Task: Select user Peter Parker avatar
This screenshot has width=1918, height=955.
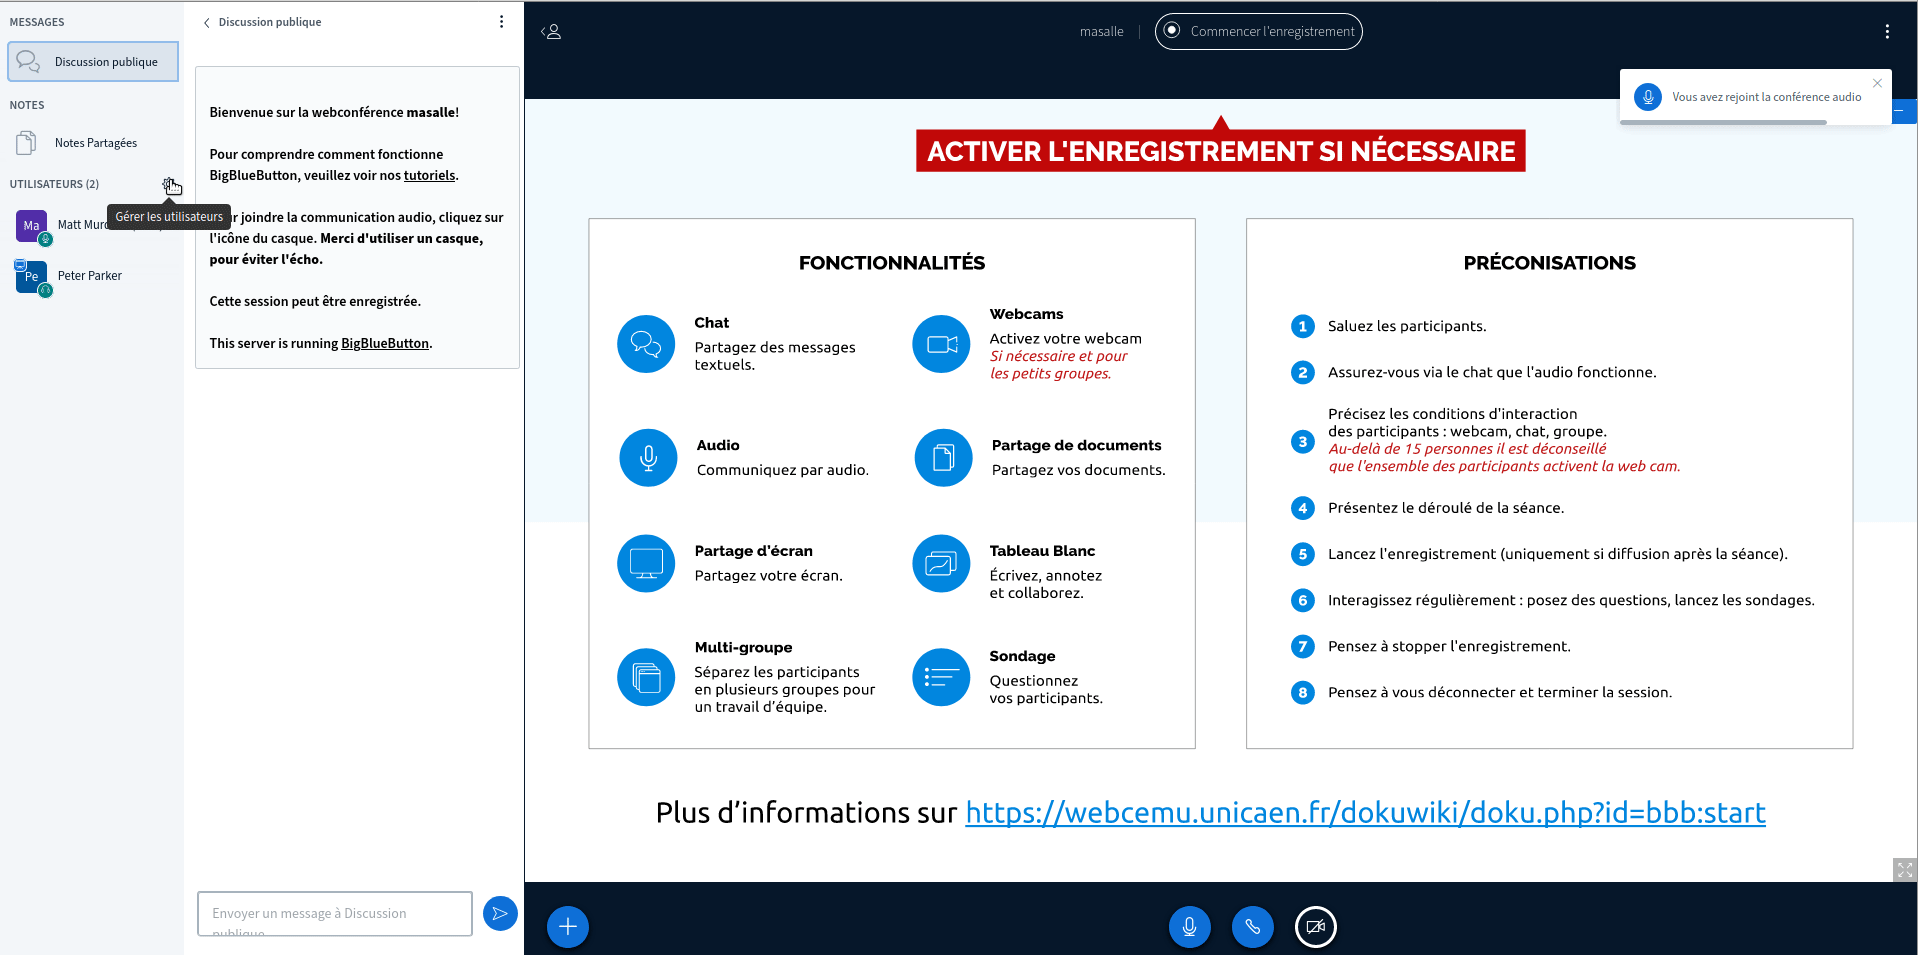Action: pyautogui.click(x=31, y=276)
